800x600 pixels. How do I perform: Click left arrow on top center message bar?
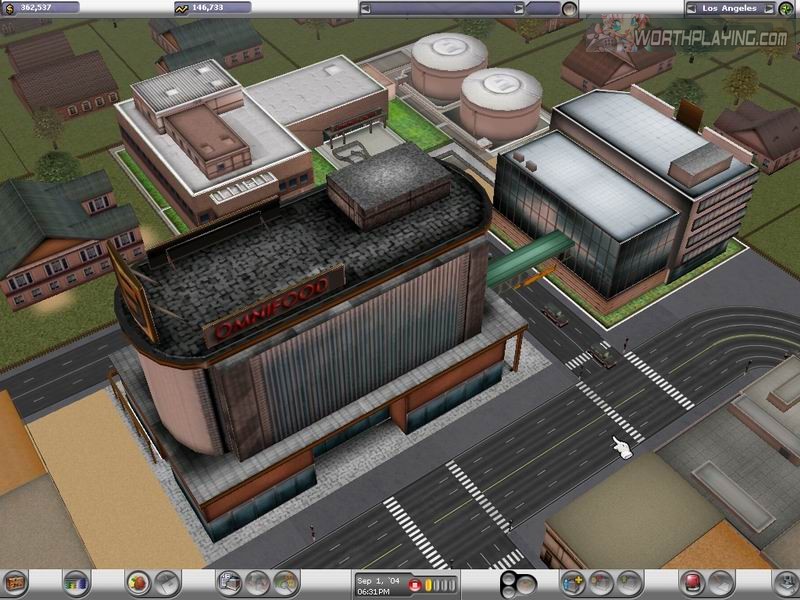(362, 8)
